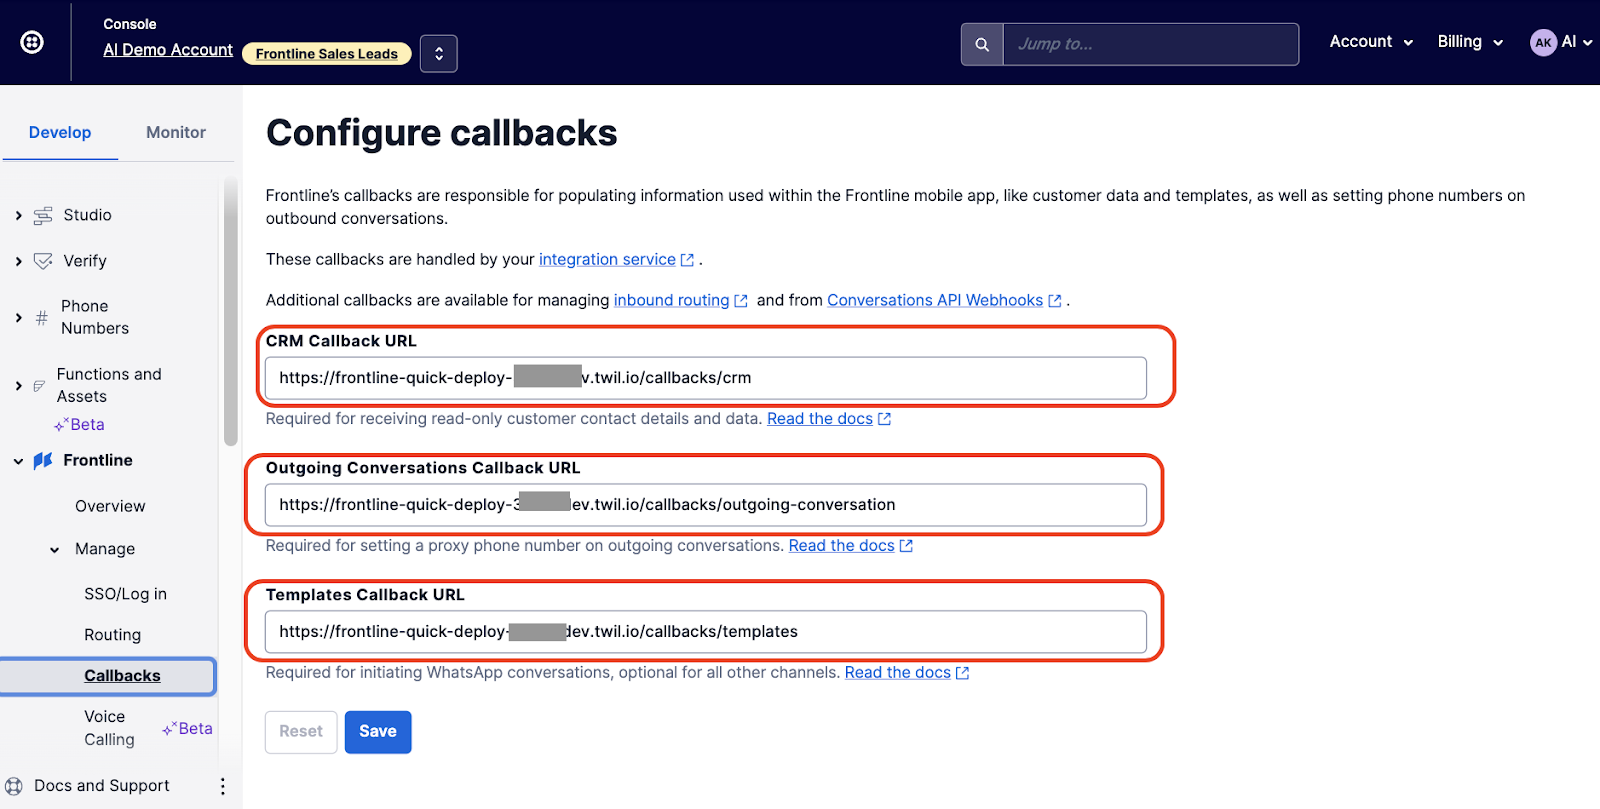The image size is (1600, 809).
Task: Click the Studio flow icon
Action: coord(43,216)
